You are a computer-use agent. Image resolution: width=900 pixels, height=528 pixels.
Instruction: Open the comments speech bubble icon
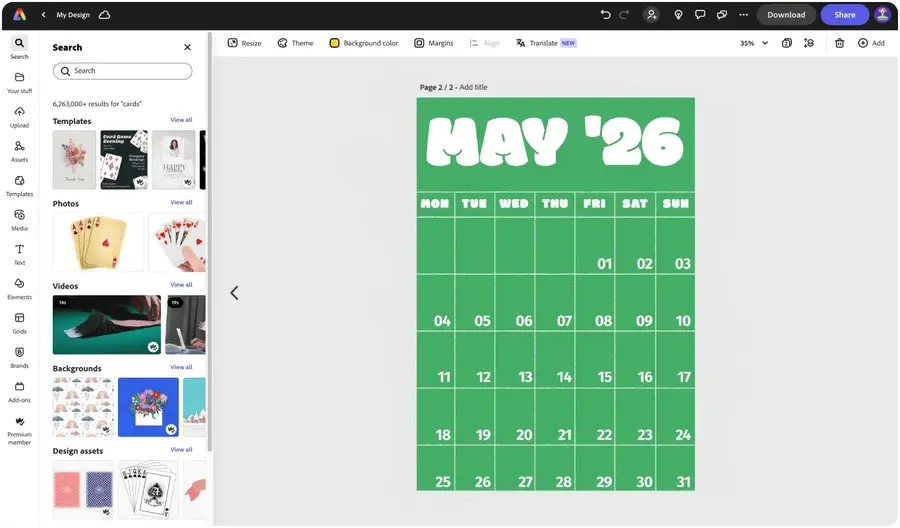(700, 15)
